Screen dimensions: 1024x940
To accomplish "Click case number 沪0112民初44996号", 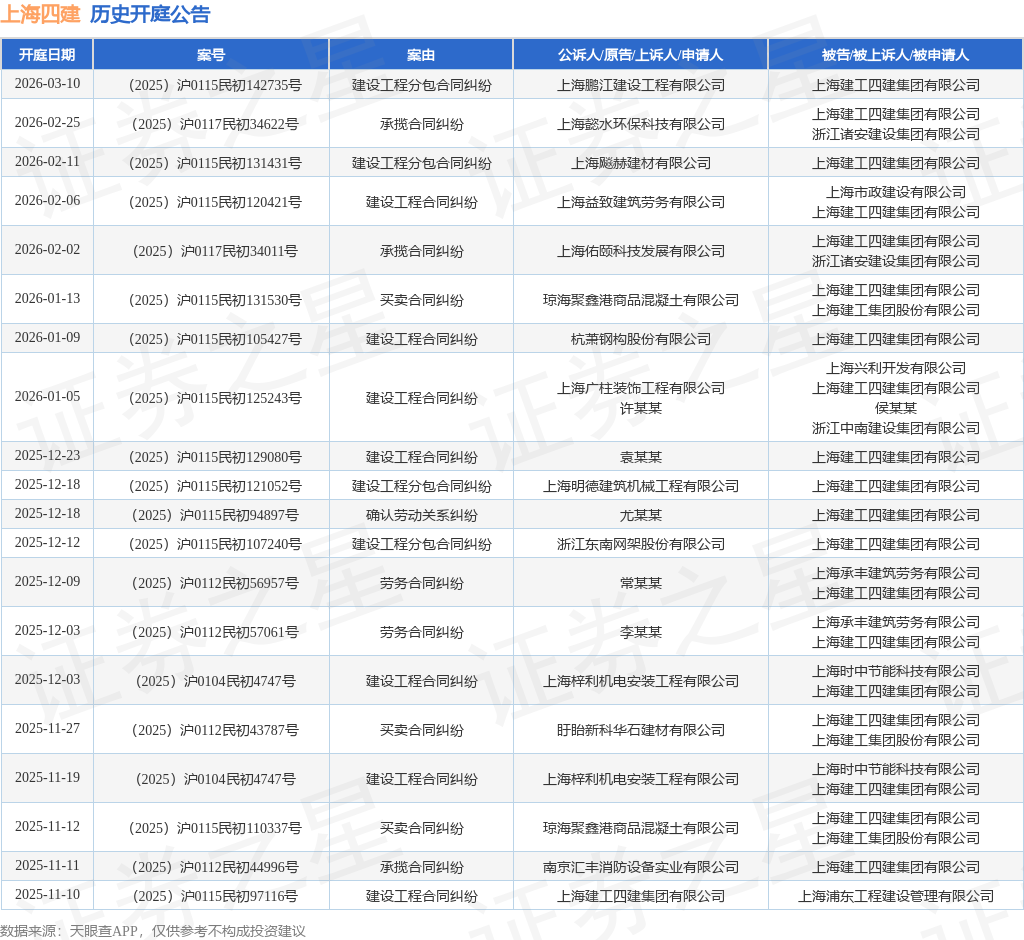I will pos(216,867).
